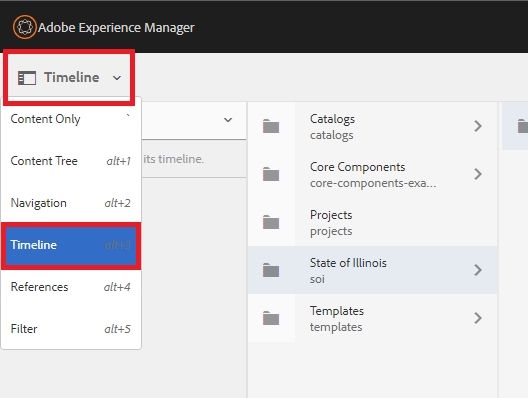Select the State of Illinois title
528x398 pixels.
pyautogui.click(x=348, y=263)
